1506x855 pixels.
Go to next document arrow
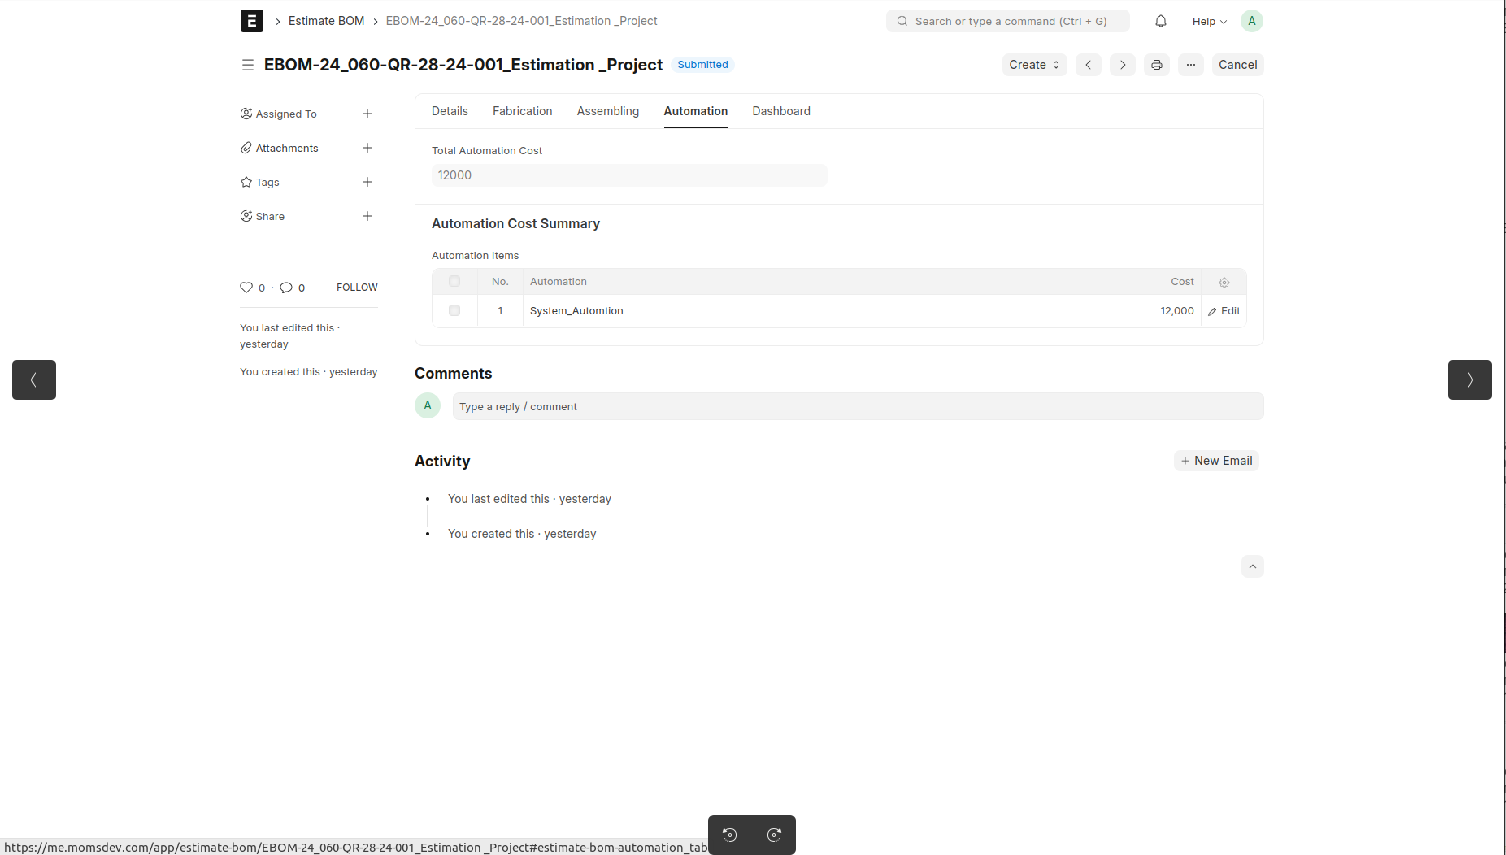pyautogui.click(x=1123, y=65)
